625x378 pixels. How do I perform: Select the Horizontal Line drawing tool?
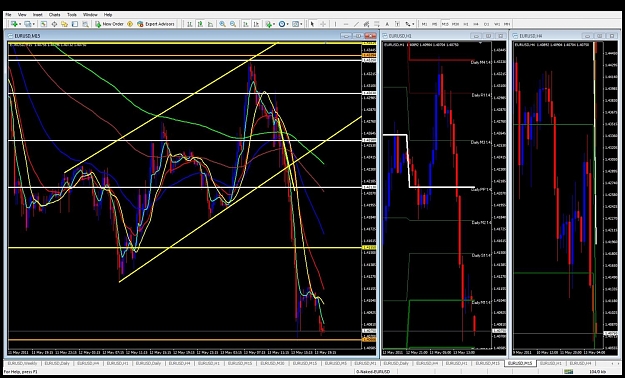pyautogui.click(x=346, y=24)
